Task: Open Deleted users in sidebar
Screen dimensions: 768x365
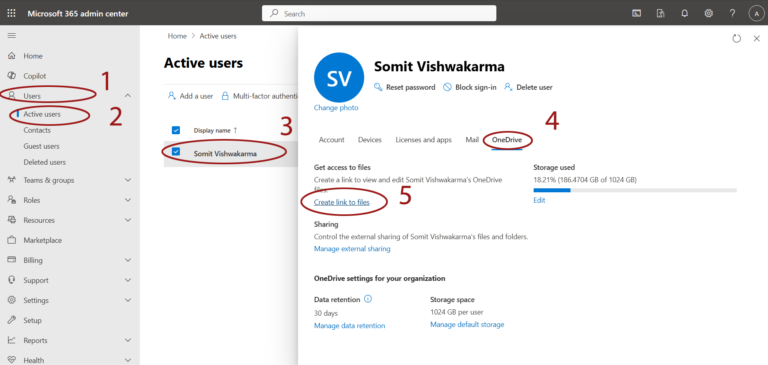Action: (45, 162)
